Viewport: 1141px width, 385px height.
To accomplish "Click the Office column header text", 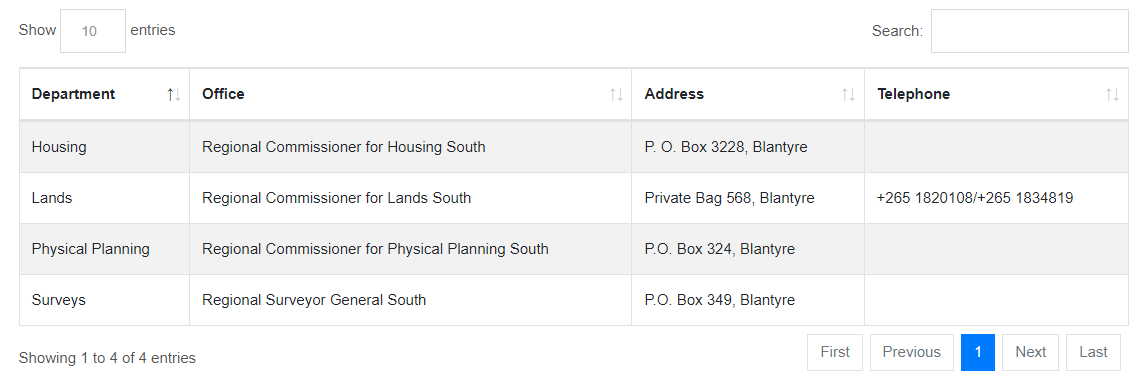I will (x=223, y=94).
